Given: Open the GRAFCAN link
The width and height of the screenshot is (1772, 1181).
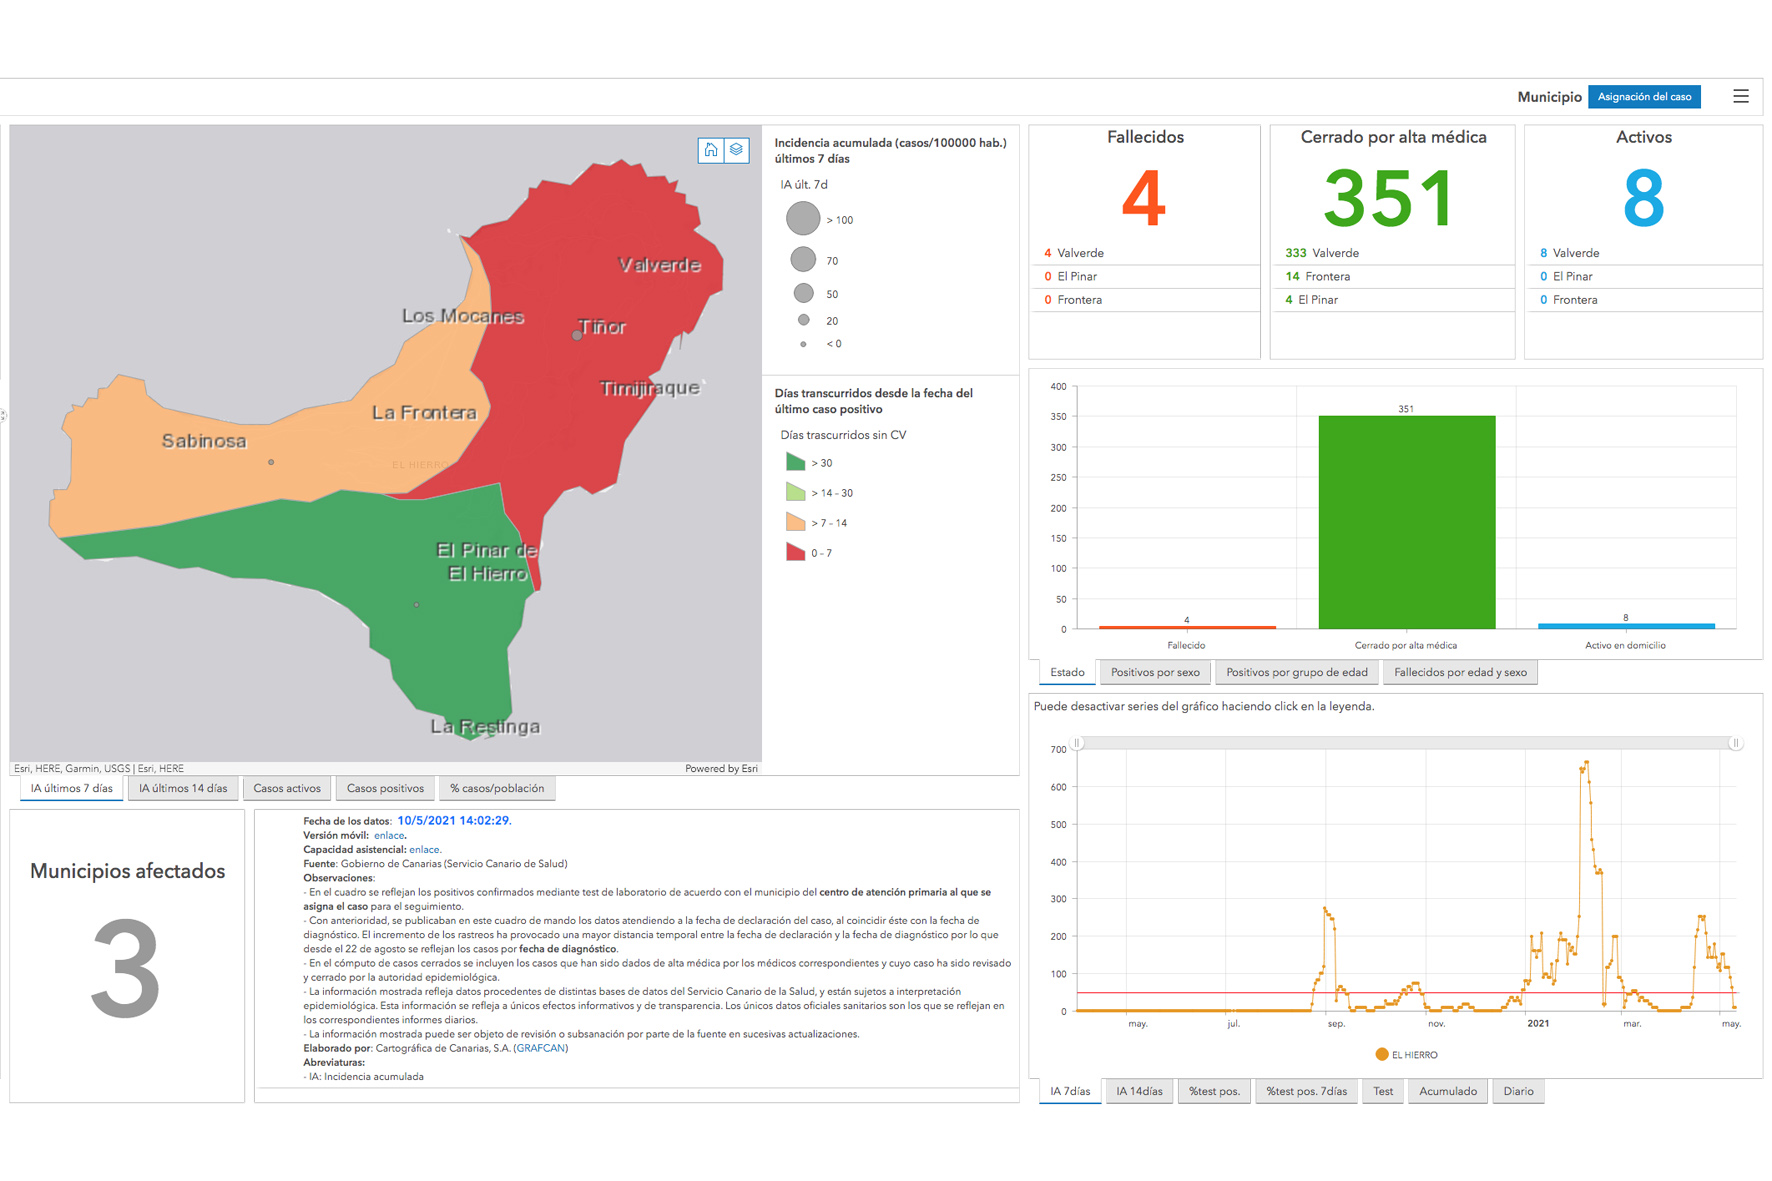Looking at the screenshot, I should pos(540,1049).
